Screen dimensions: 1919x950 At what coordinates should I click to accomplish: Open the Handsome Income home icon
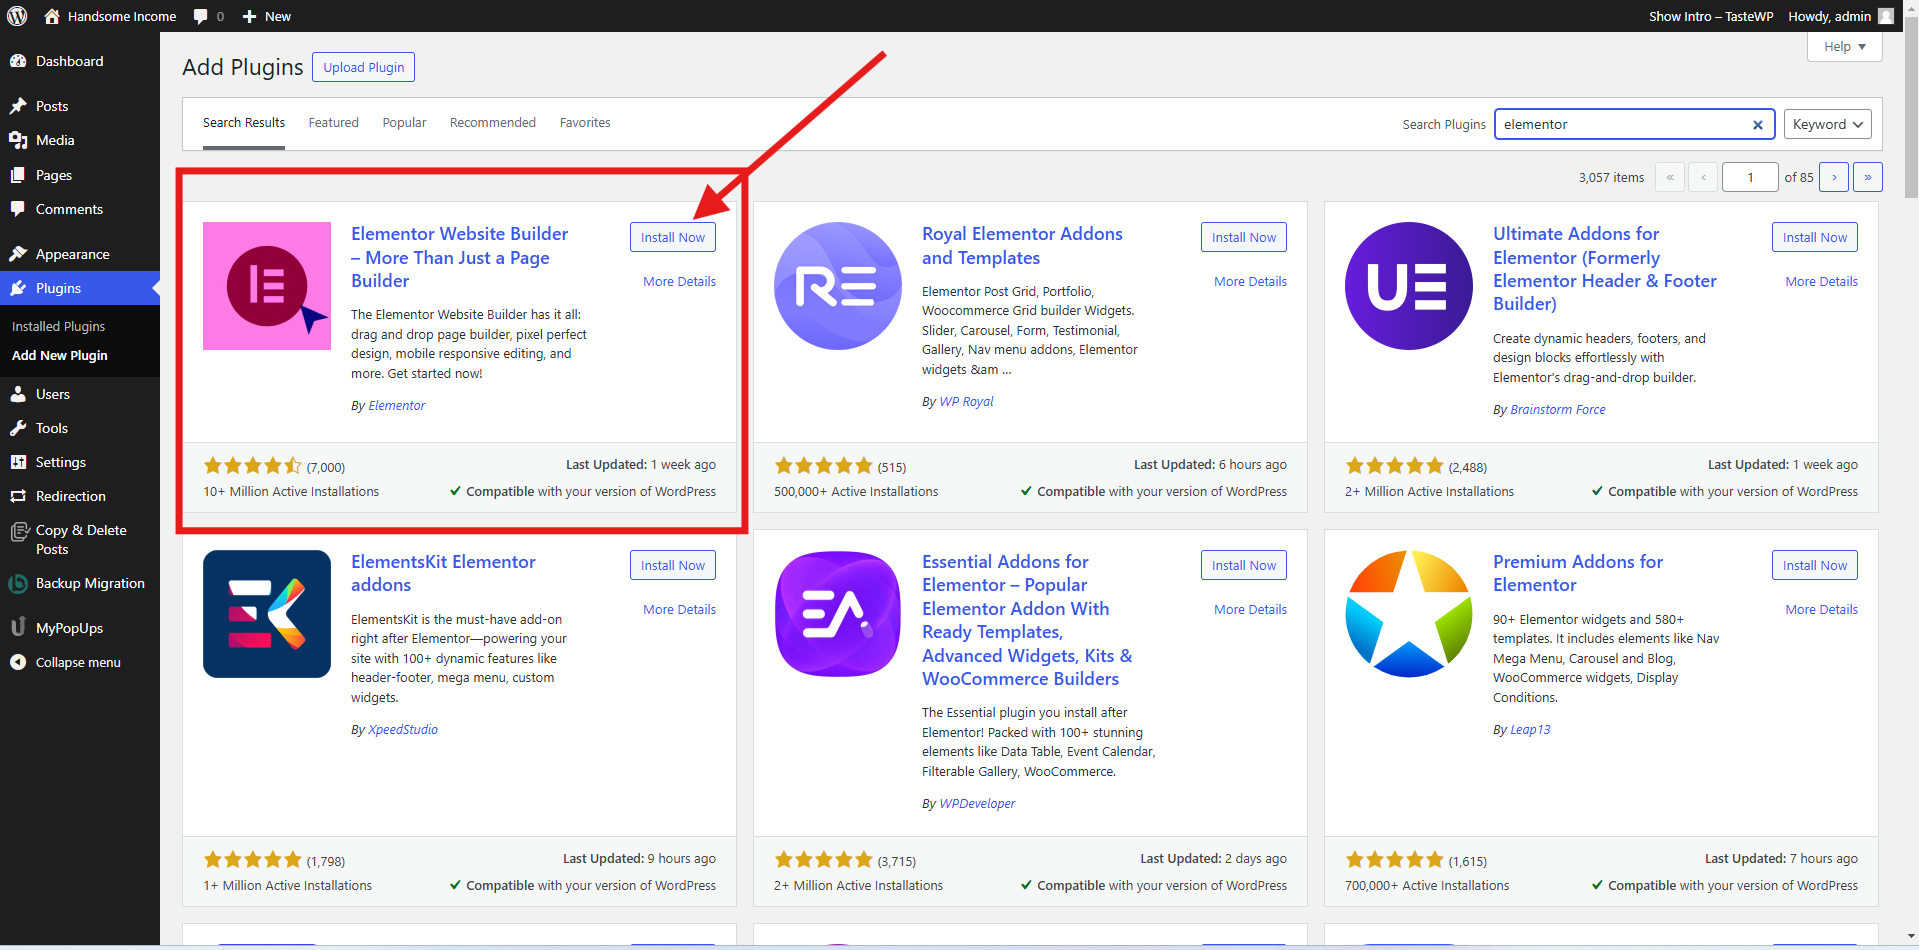click(52, 16)
